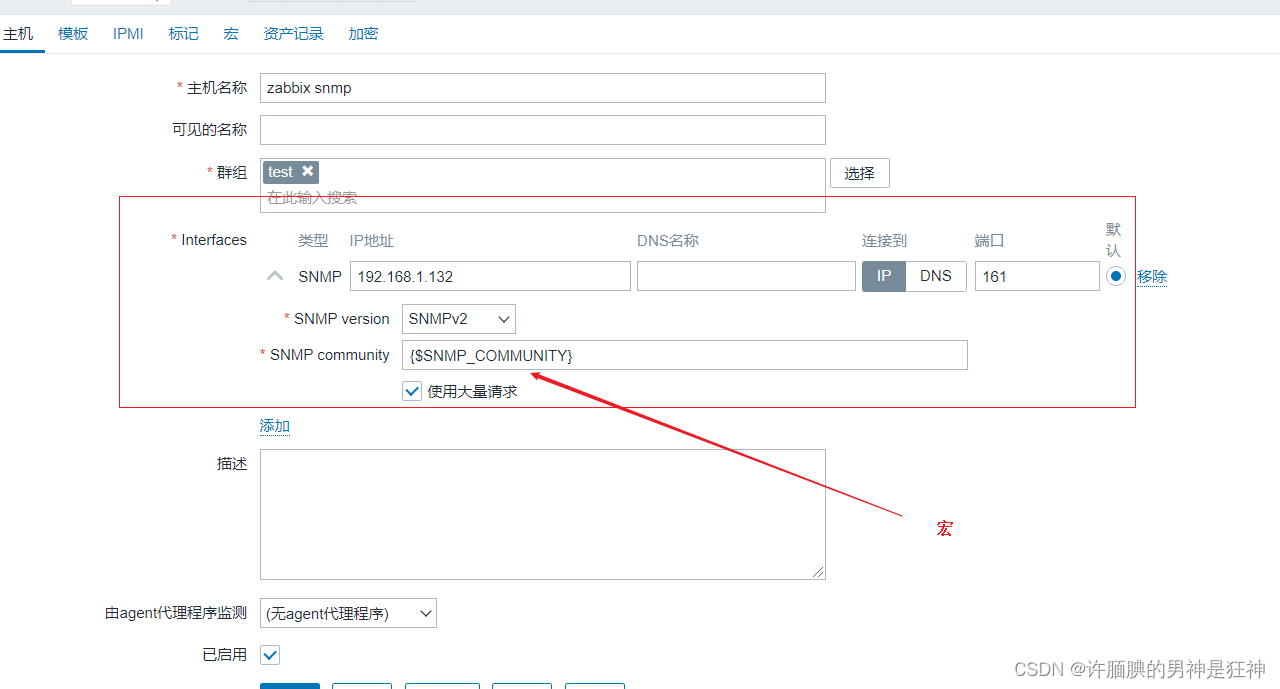Remove the test group tag
Image resolution: width=1280 pixels, height=689 pixels.
pyautogui.click(x=308, y=172)
